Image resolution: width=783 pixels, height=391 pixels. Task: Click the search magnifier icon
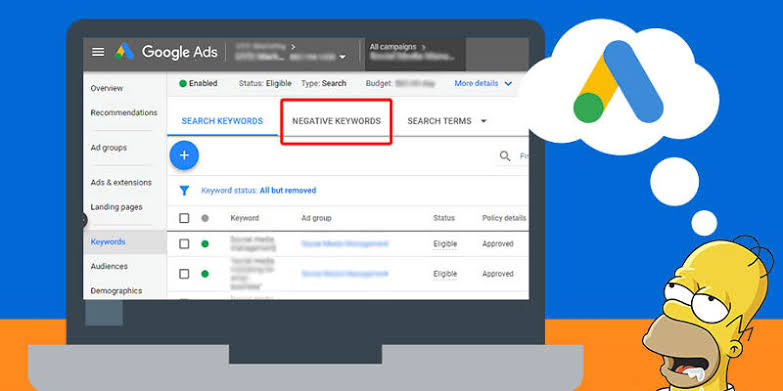pyautogui.click(x=505, y=156)
